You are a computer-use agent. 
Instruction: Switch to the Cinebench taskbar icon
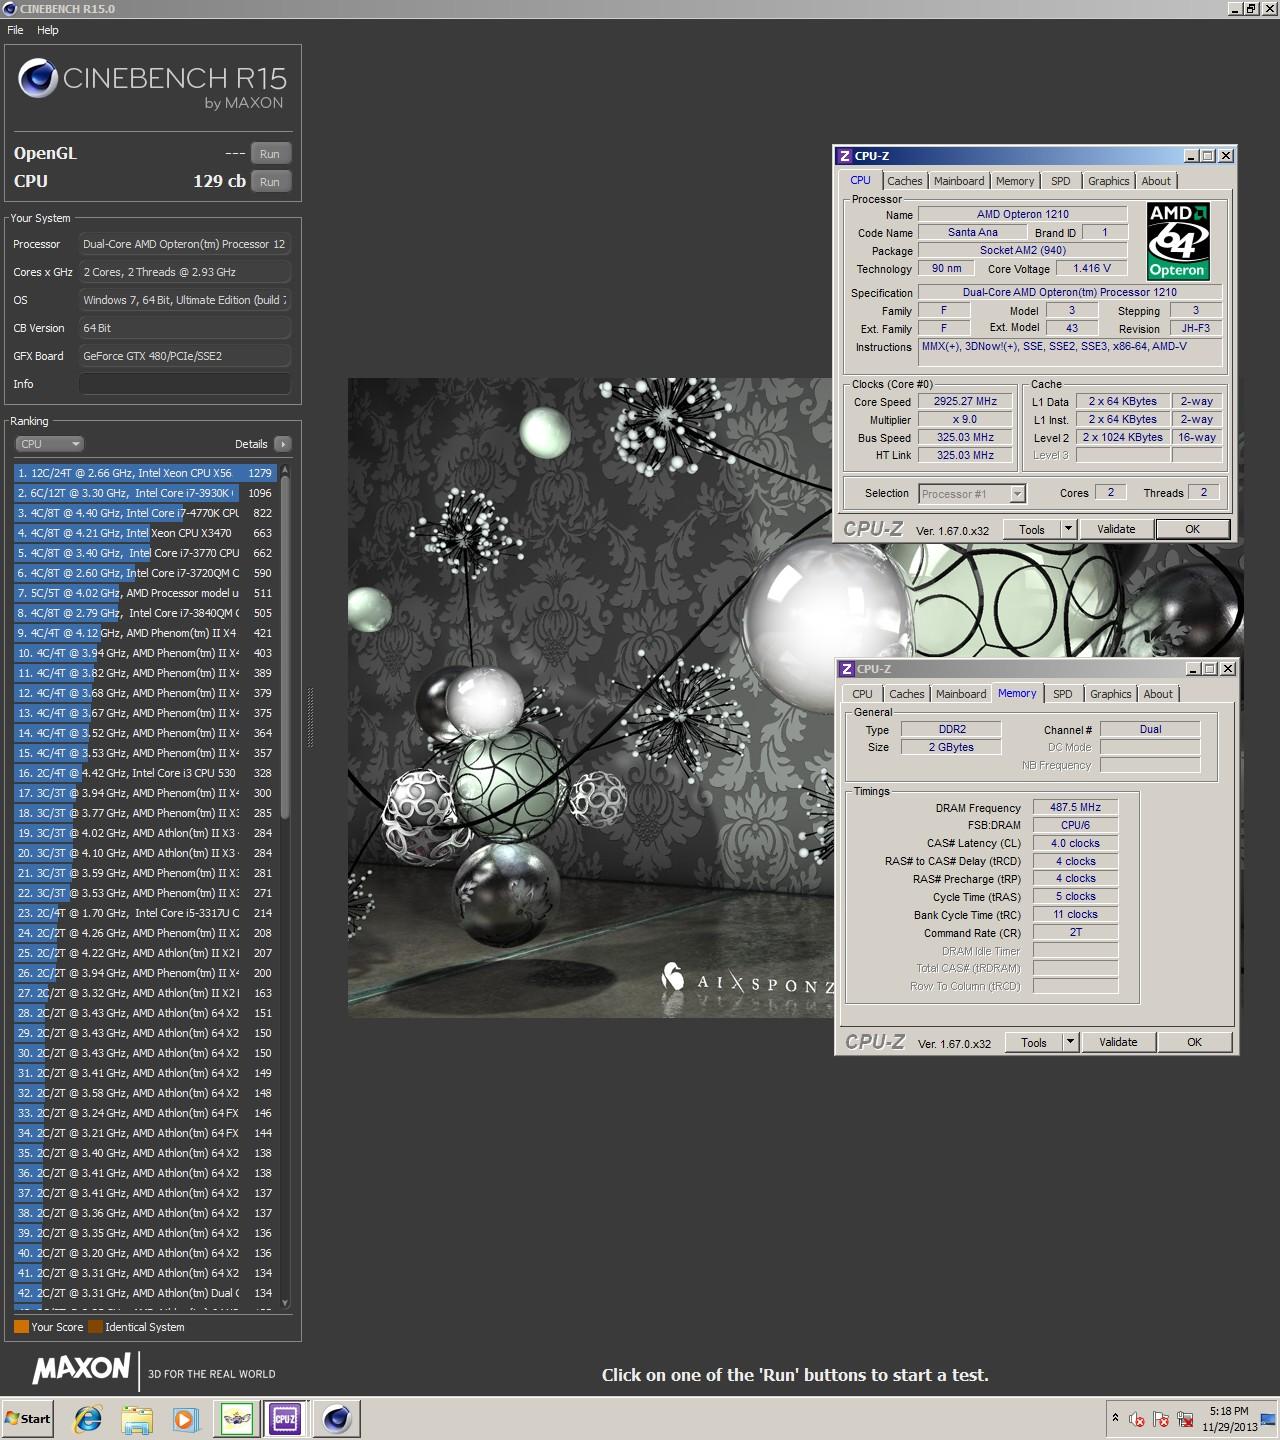point(337,1418)
